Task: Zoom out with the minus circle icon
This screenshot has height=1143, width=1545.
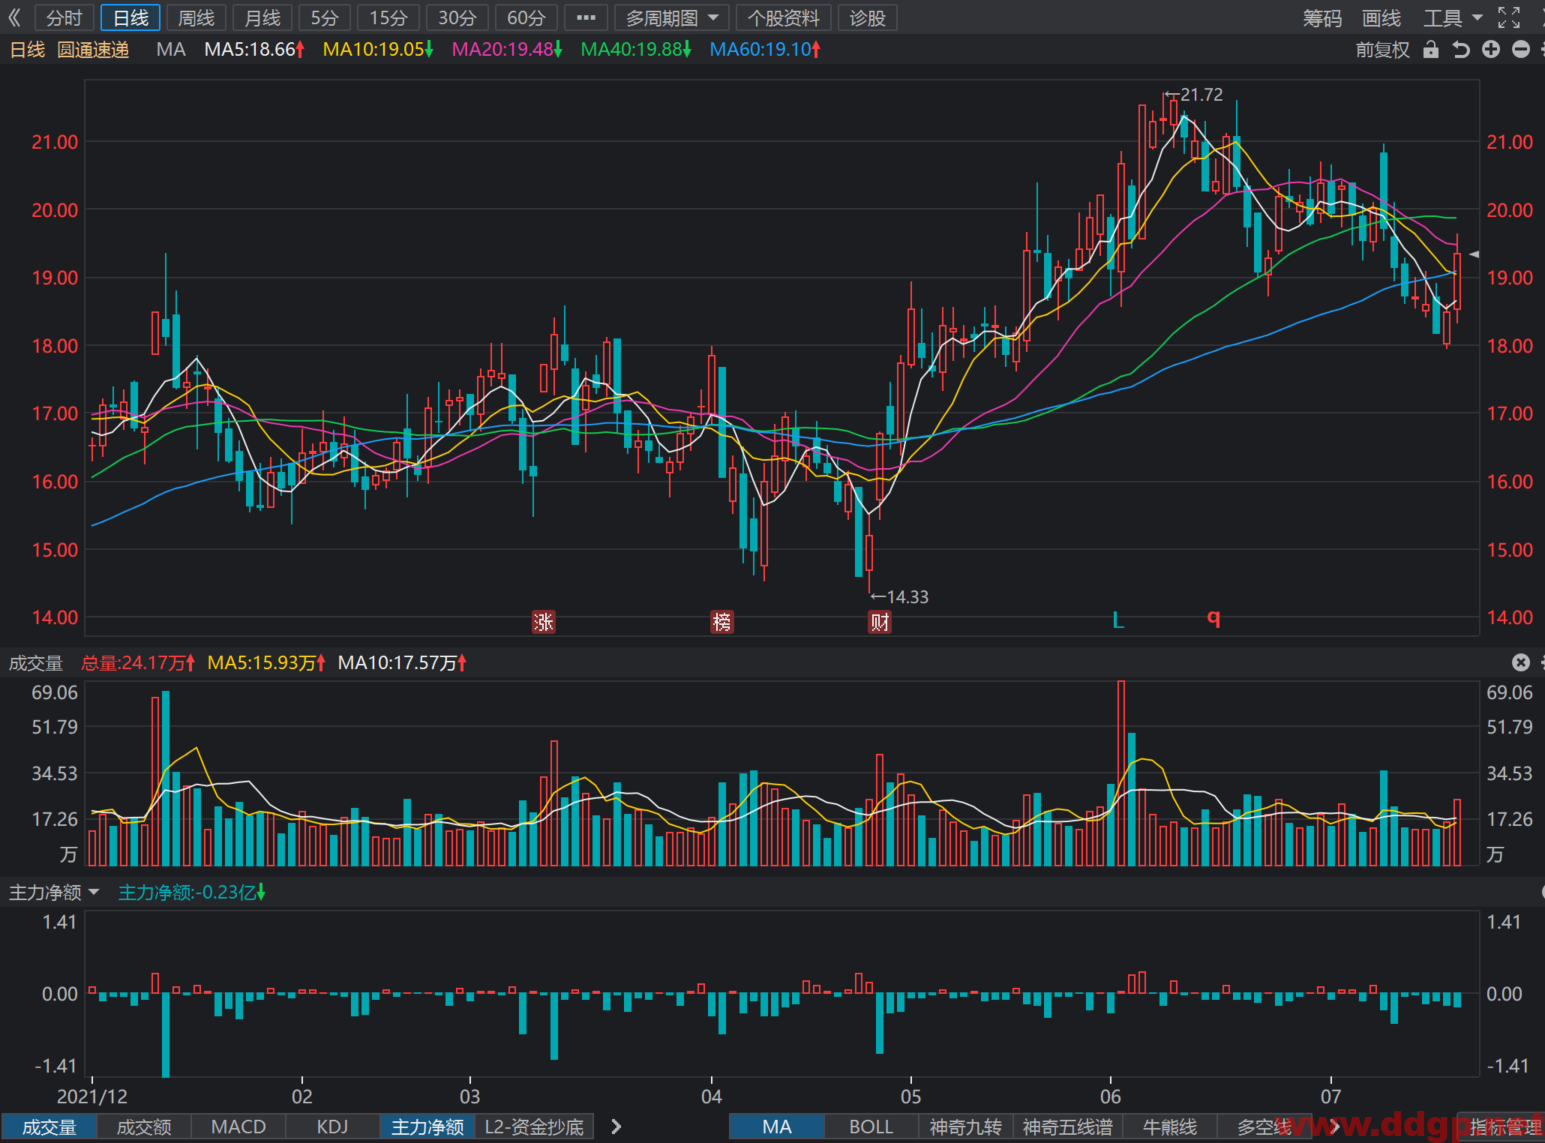Action: point(1521,49)
